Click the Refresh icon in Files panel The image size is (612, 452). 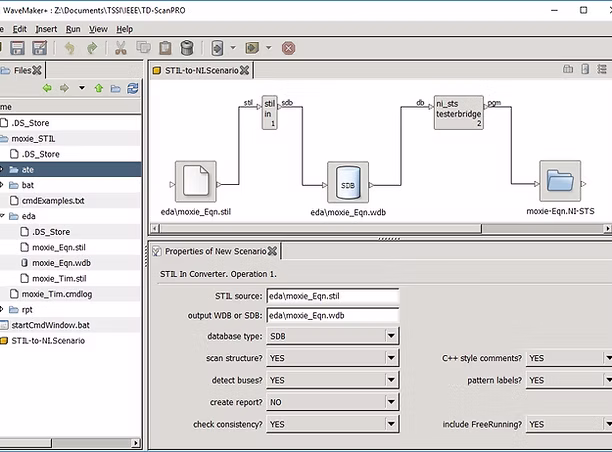click(134, 88)
